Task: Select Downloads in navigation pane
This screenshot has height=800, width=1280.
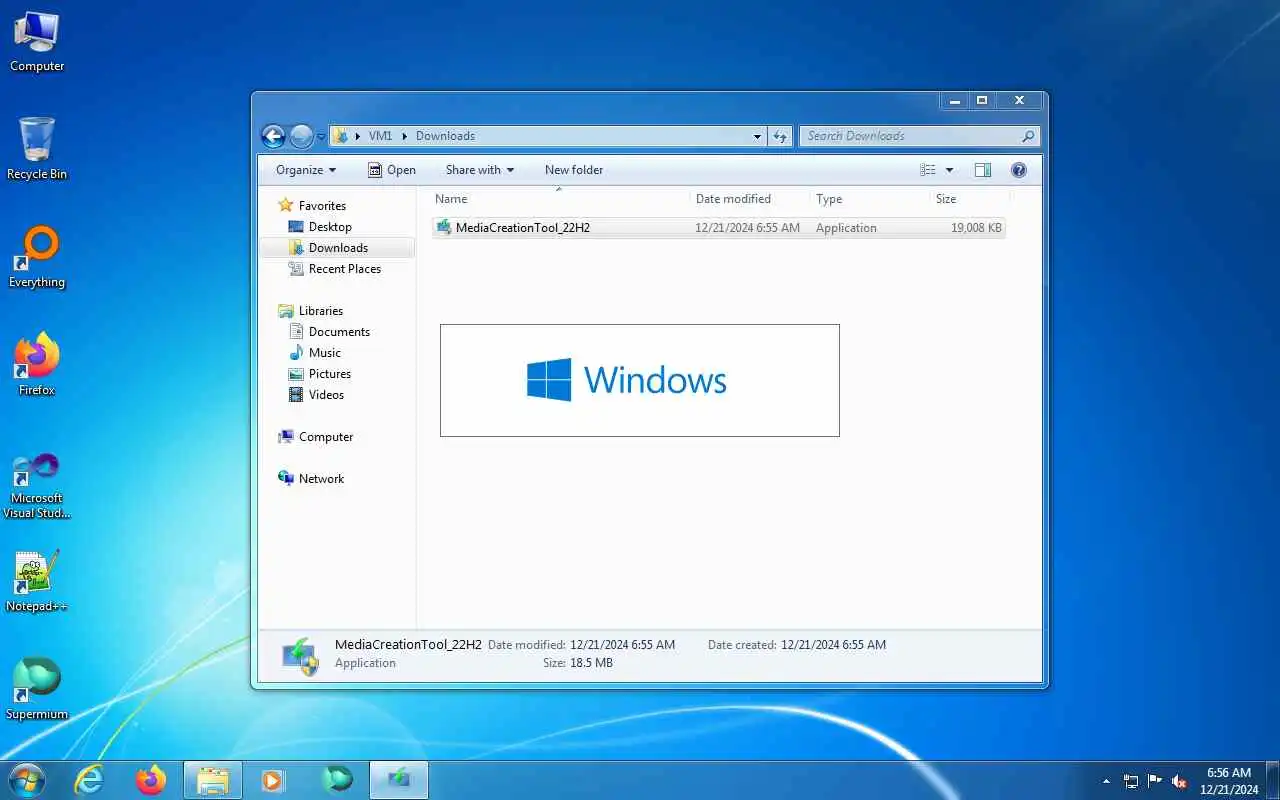Action: (x=338, y=248)
